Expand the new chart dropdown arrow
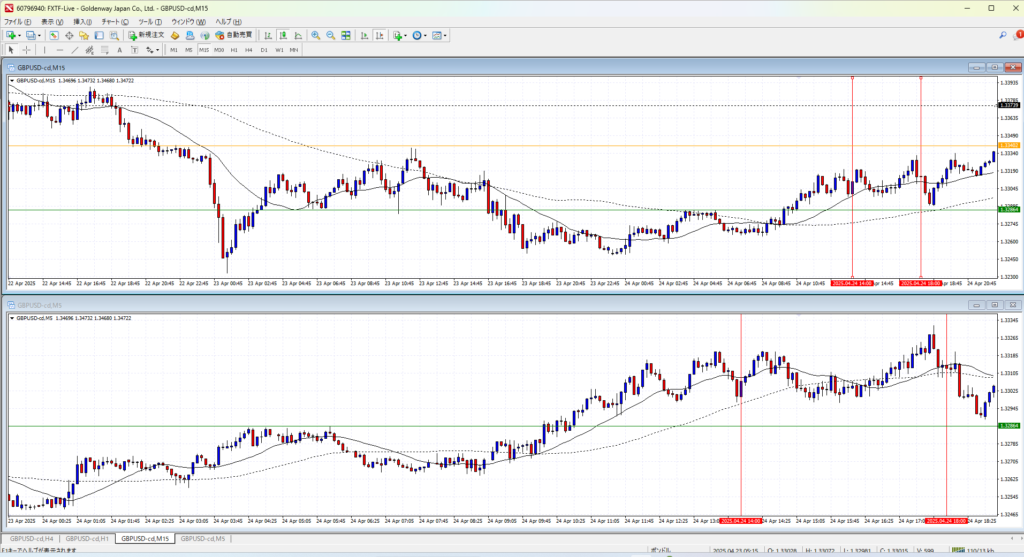The image size is (1024, 557). click(20, 35)
